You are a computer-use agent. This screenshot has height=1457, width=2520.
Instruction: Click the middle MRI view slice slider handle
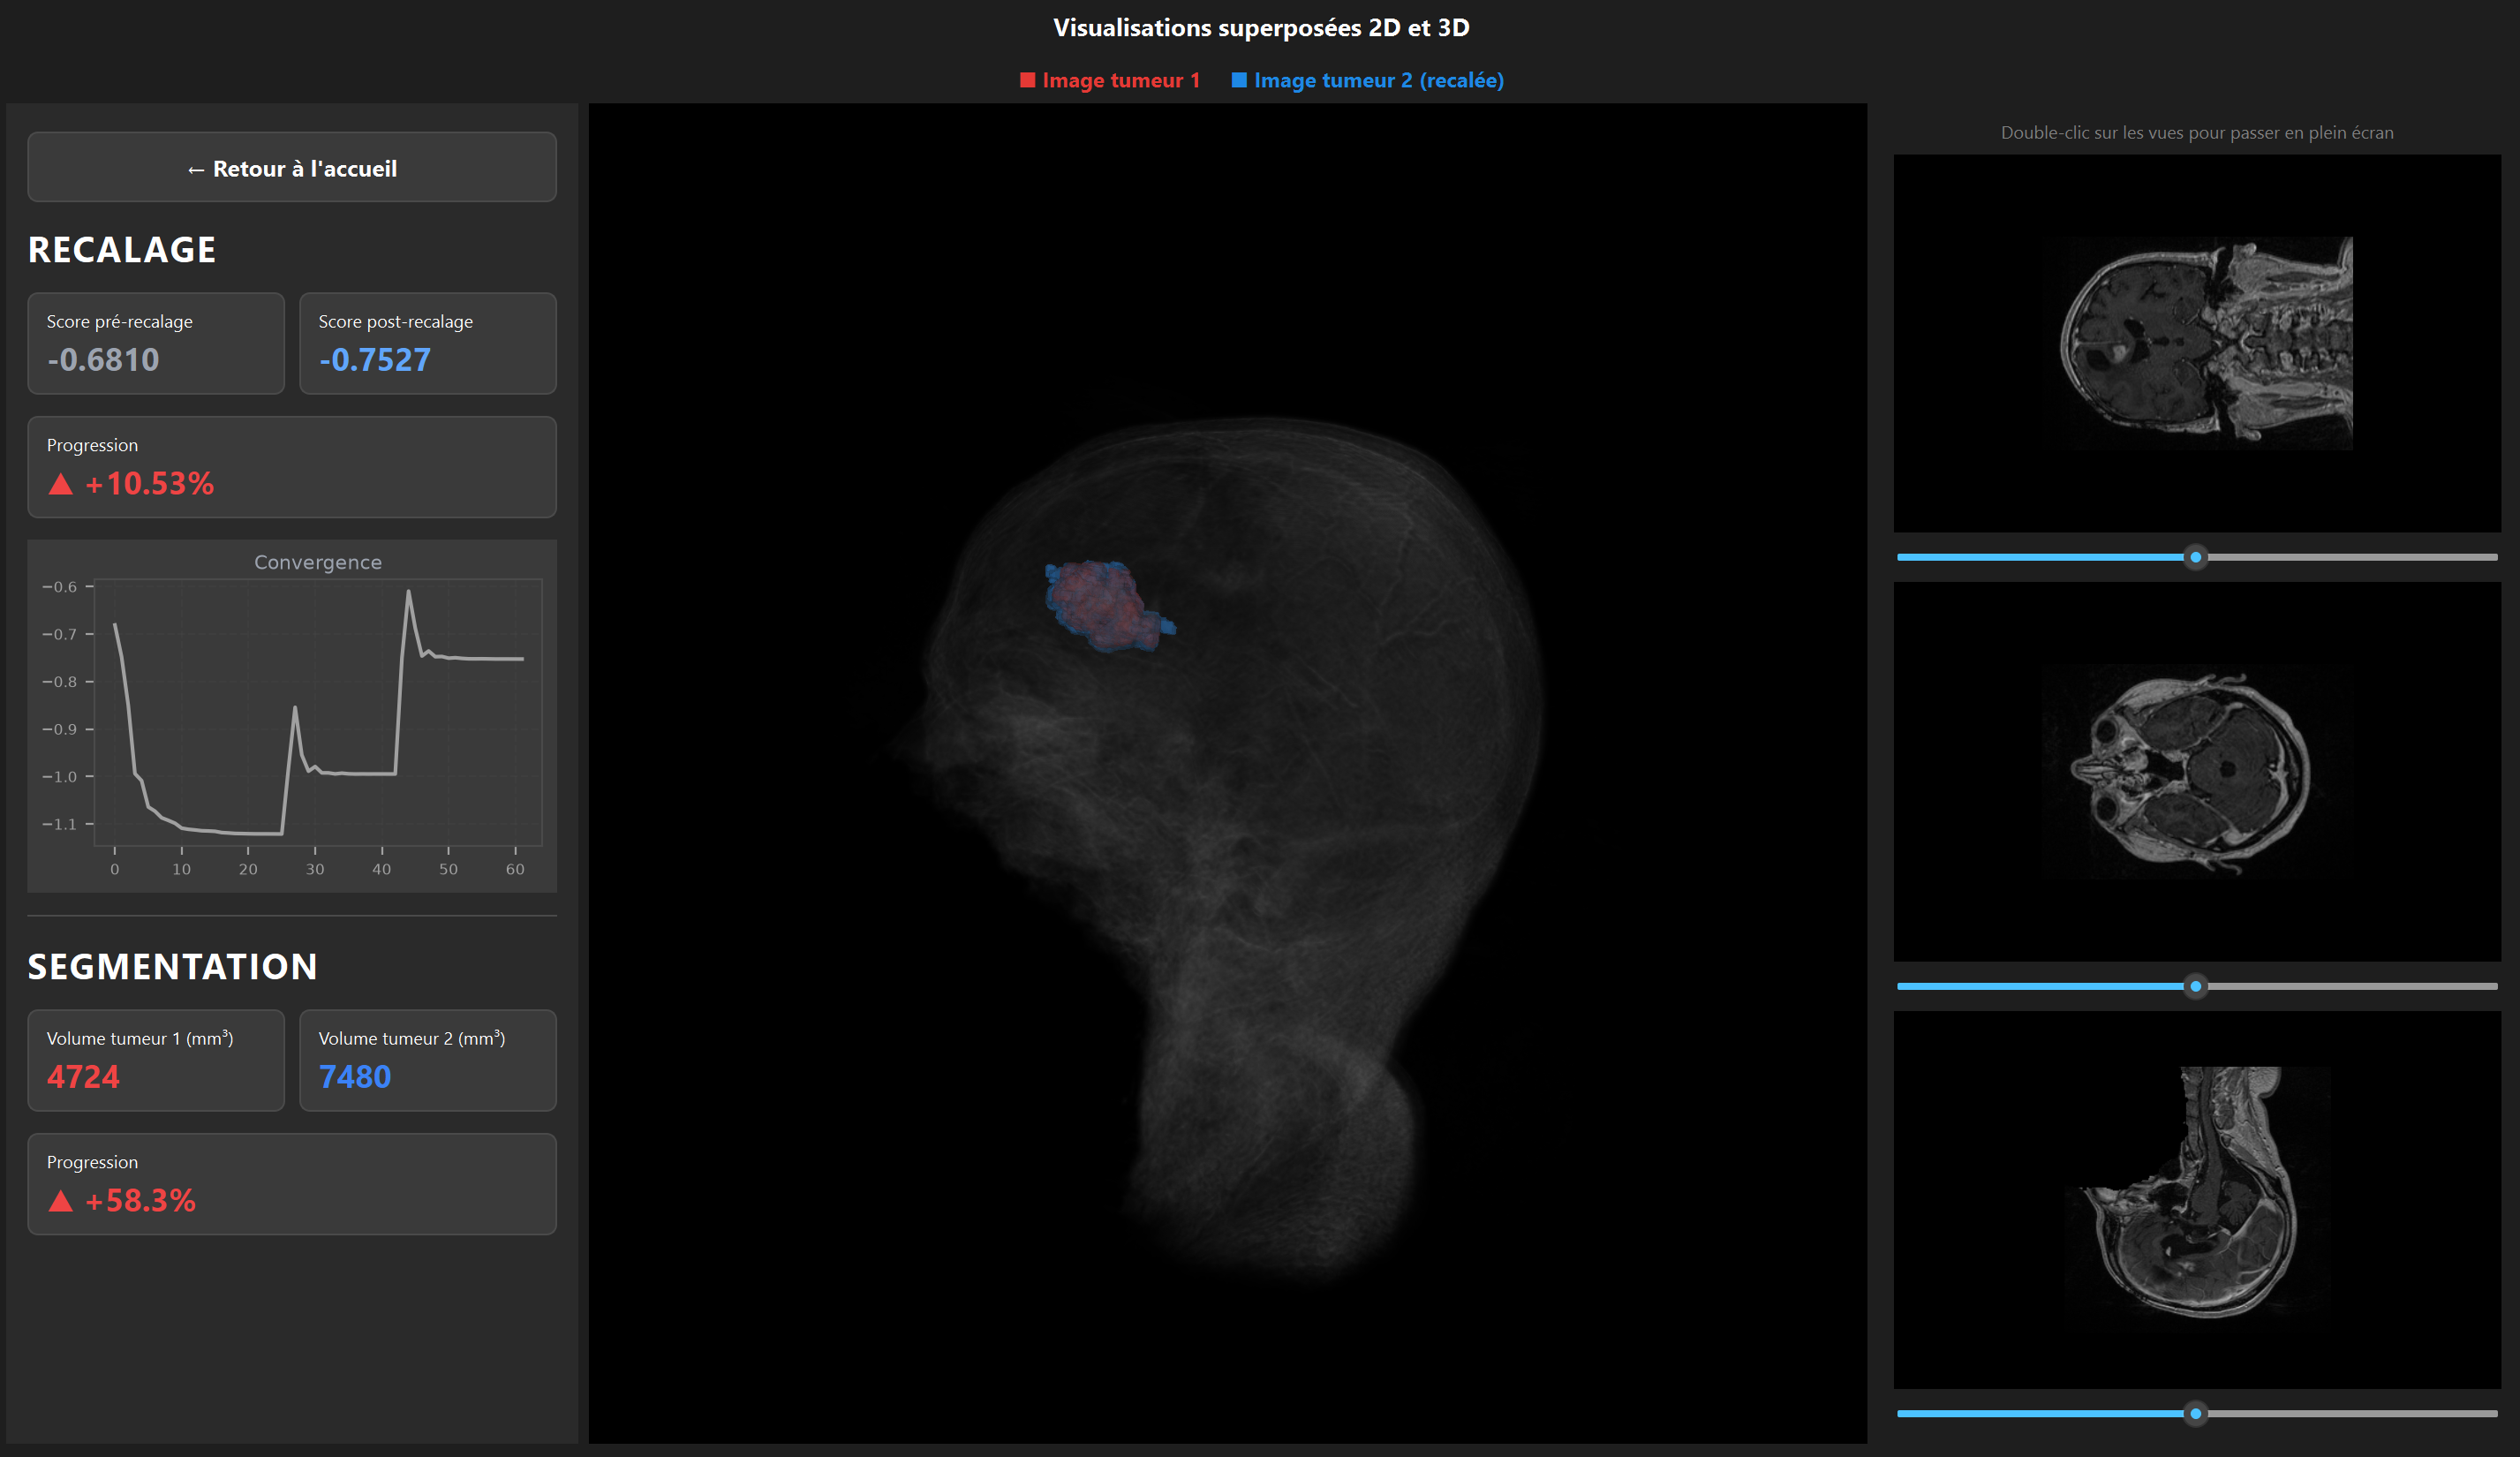click(x=2195, y=986)
